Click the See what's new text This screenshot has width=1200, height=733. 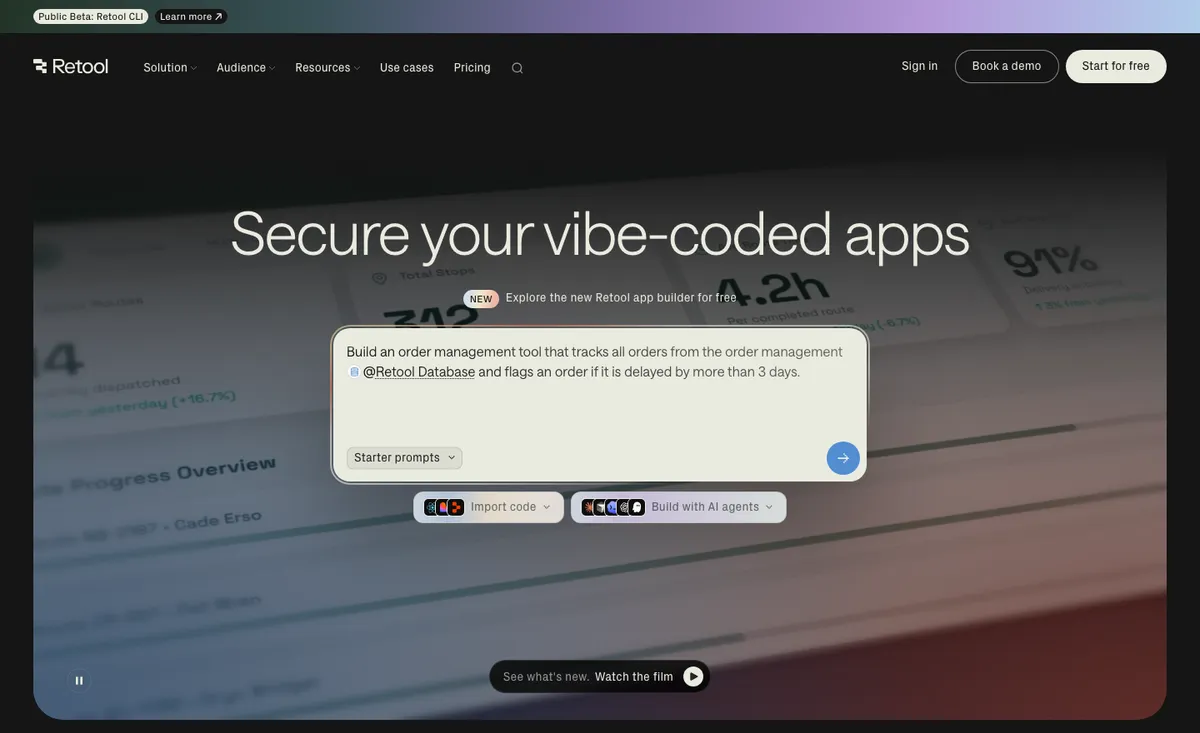[x=546, y=677]
